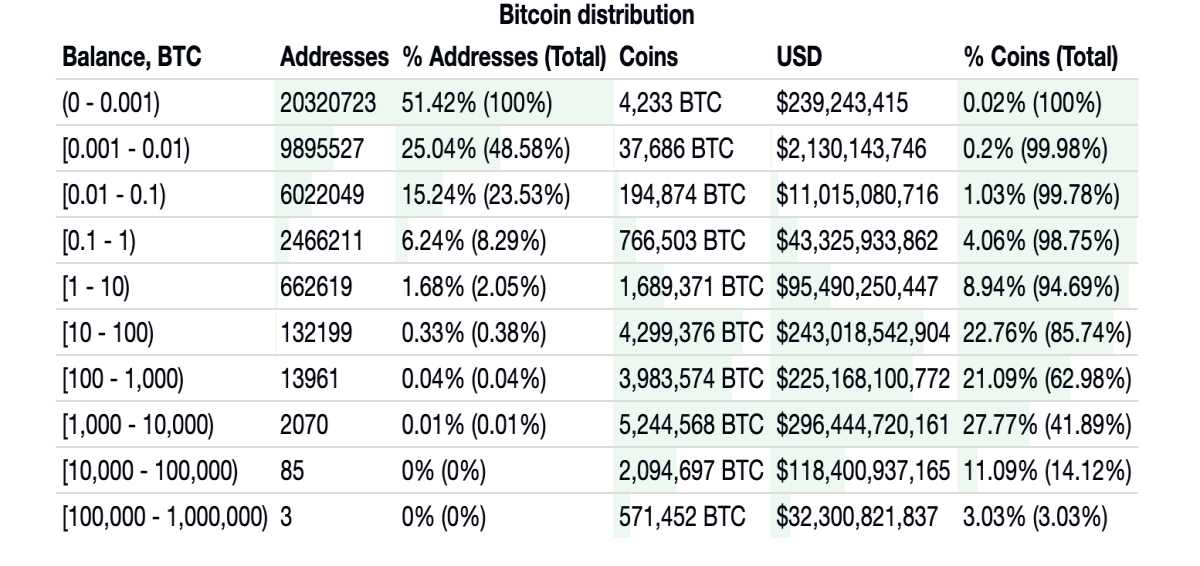1200x566 pixels.
Task: Click the % Coins (Total) column header
Action: pyautogui.click(x=1039, y=61)
